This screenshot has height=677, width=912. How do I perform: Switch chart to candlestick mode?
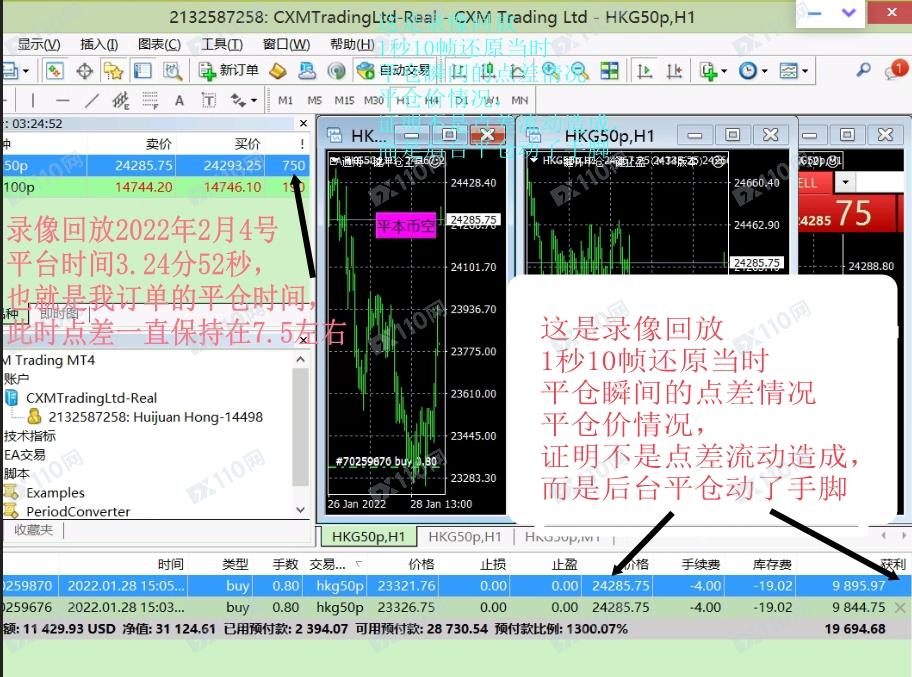pos(488,71)
